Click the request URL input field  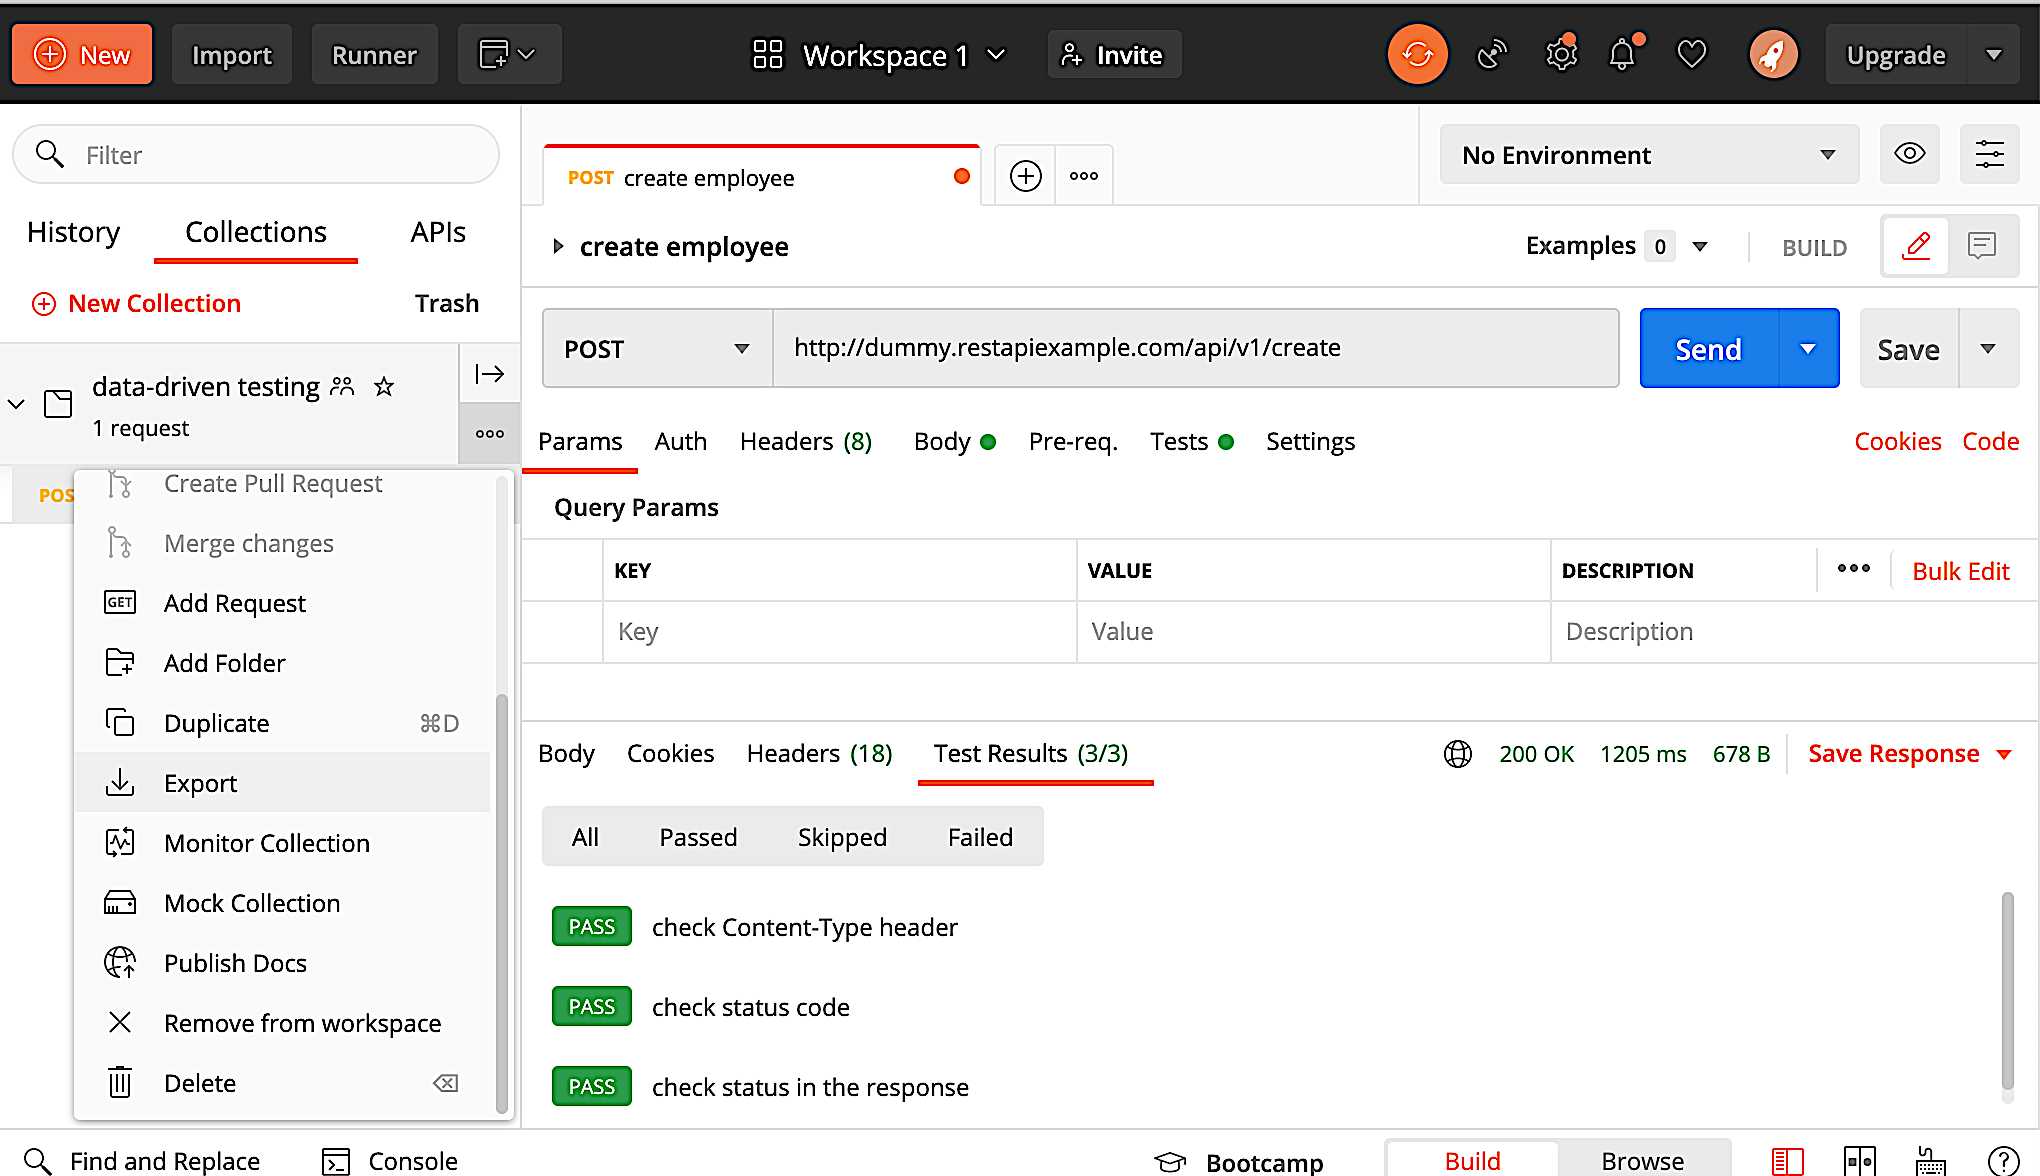coord(1196,348)
